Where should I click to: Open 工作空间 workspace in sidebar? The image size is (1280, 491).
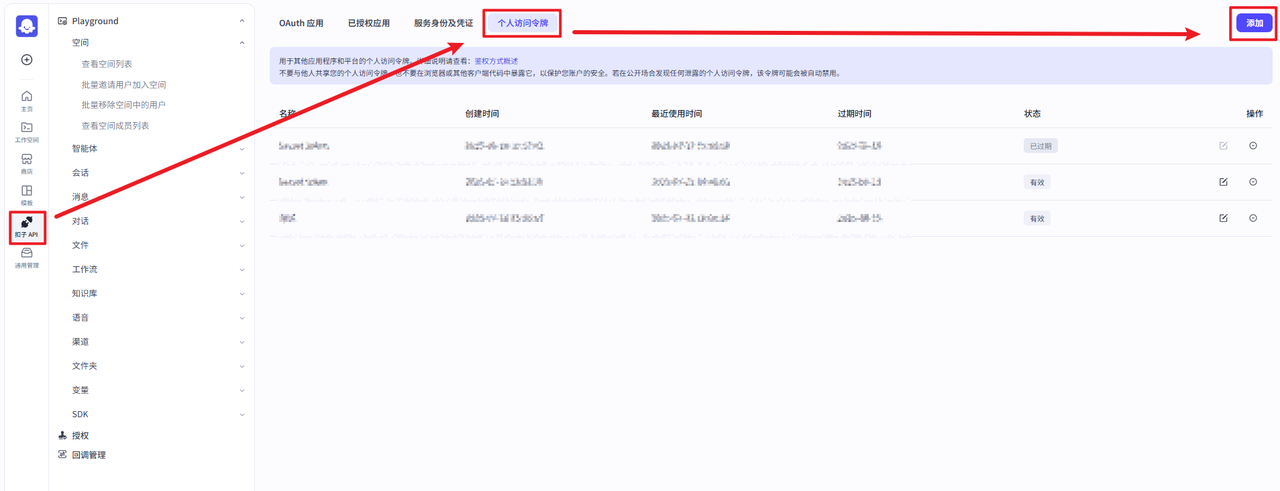27,131
